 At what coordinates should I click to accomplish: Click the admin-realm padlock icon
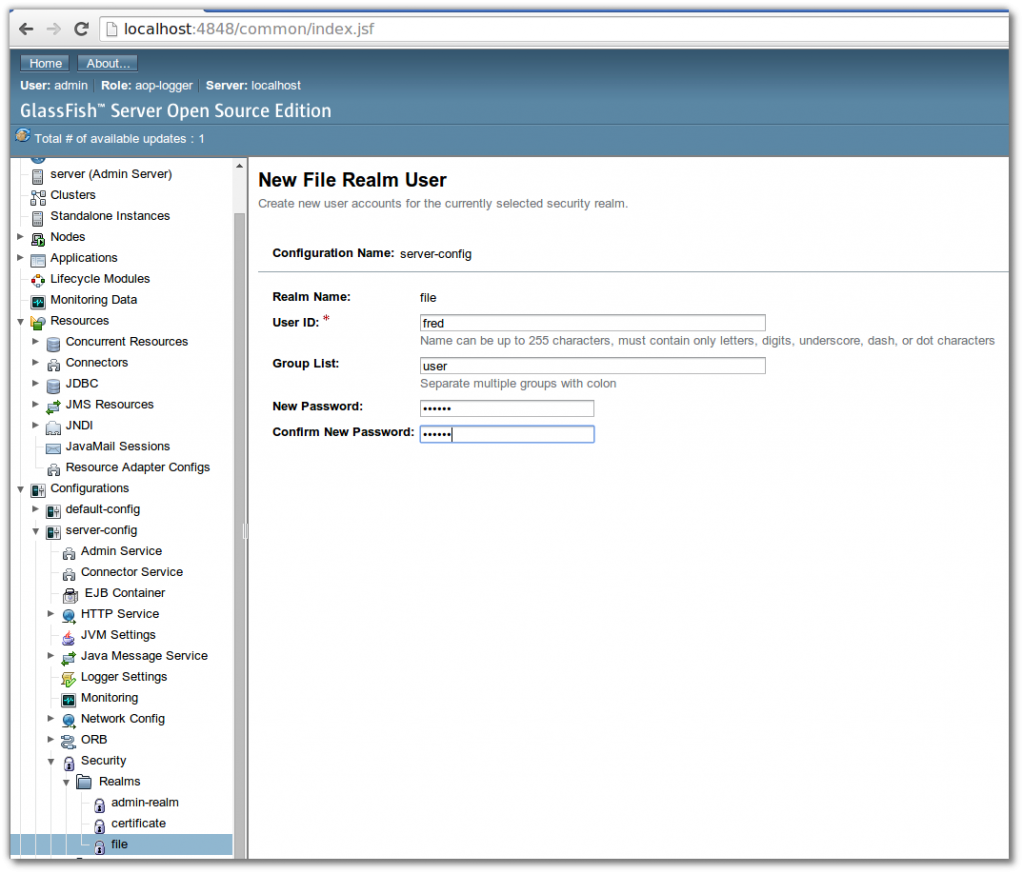(x=101, y=802)
